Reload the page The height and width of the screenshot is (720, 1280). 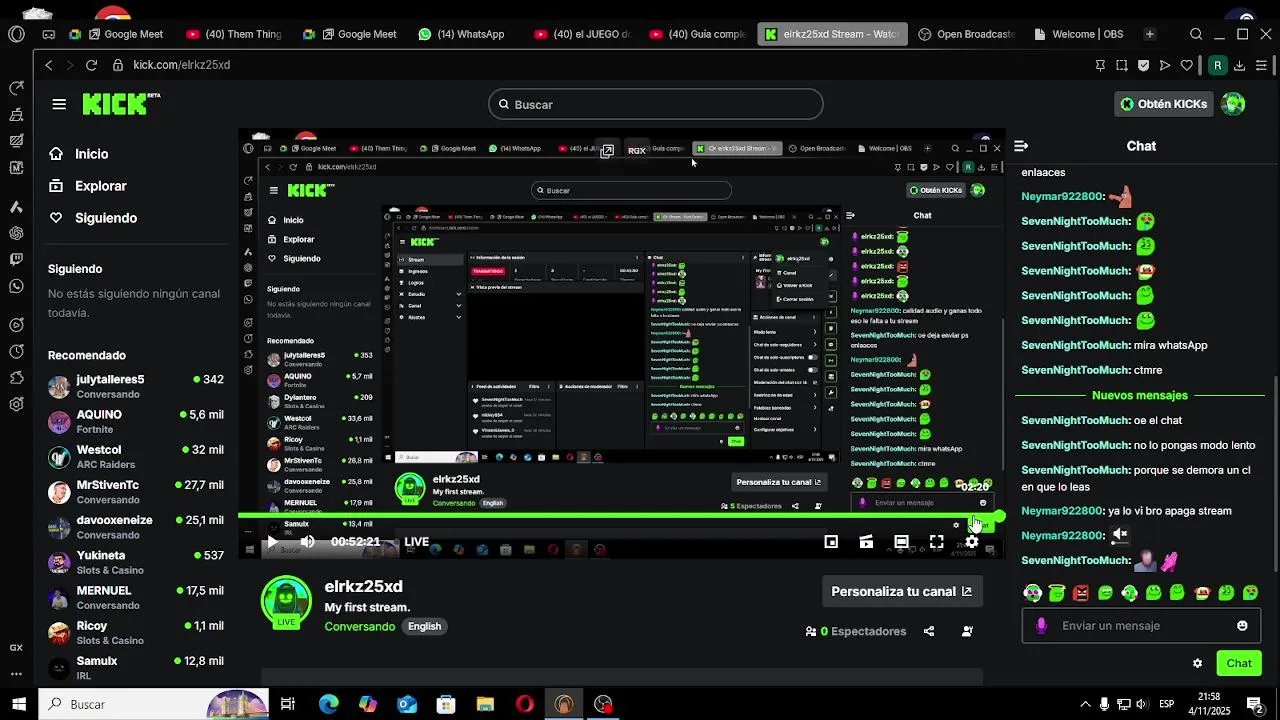[91, 65]
